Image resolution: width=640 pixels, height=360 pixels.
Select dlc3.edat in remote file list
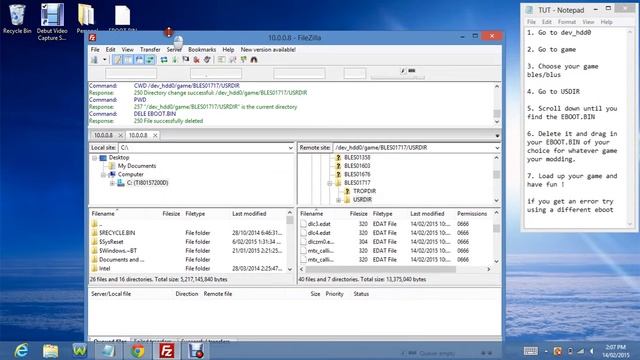coord(319,224)
